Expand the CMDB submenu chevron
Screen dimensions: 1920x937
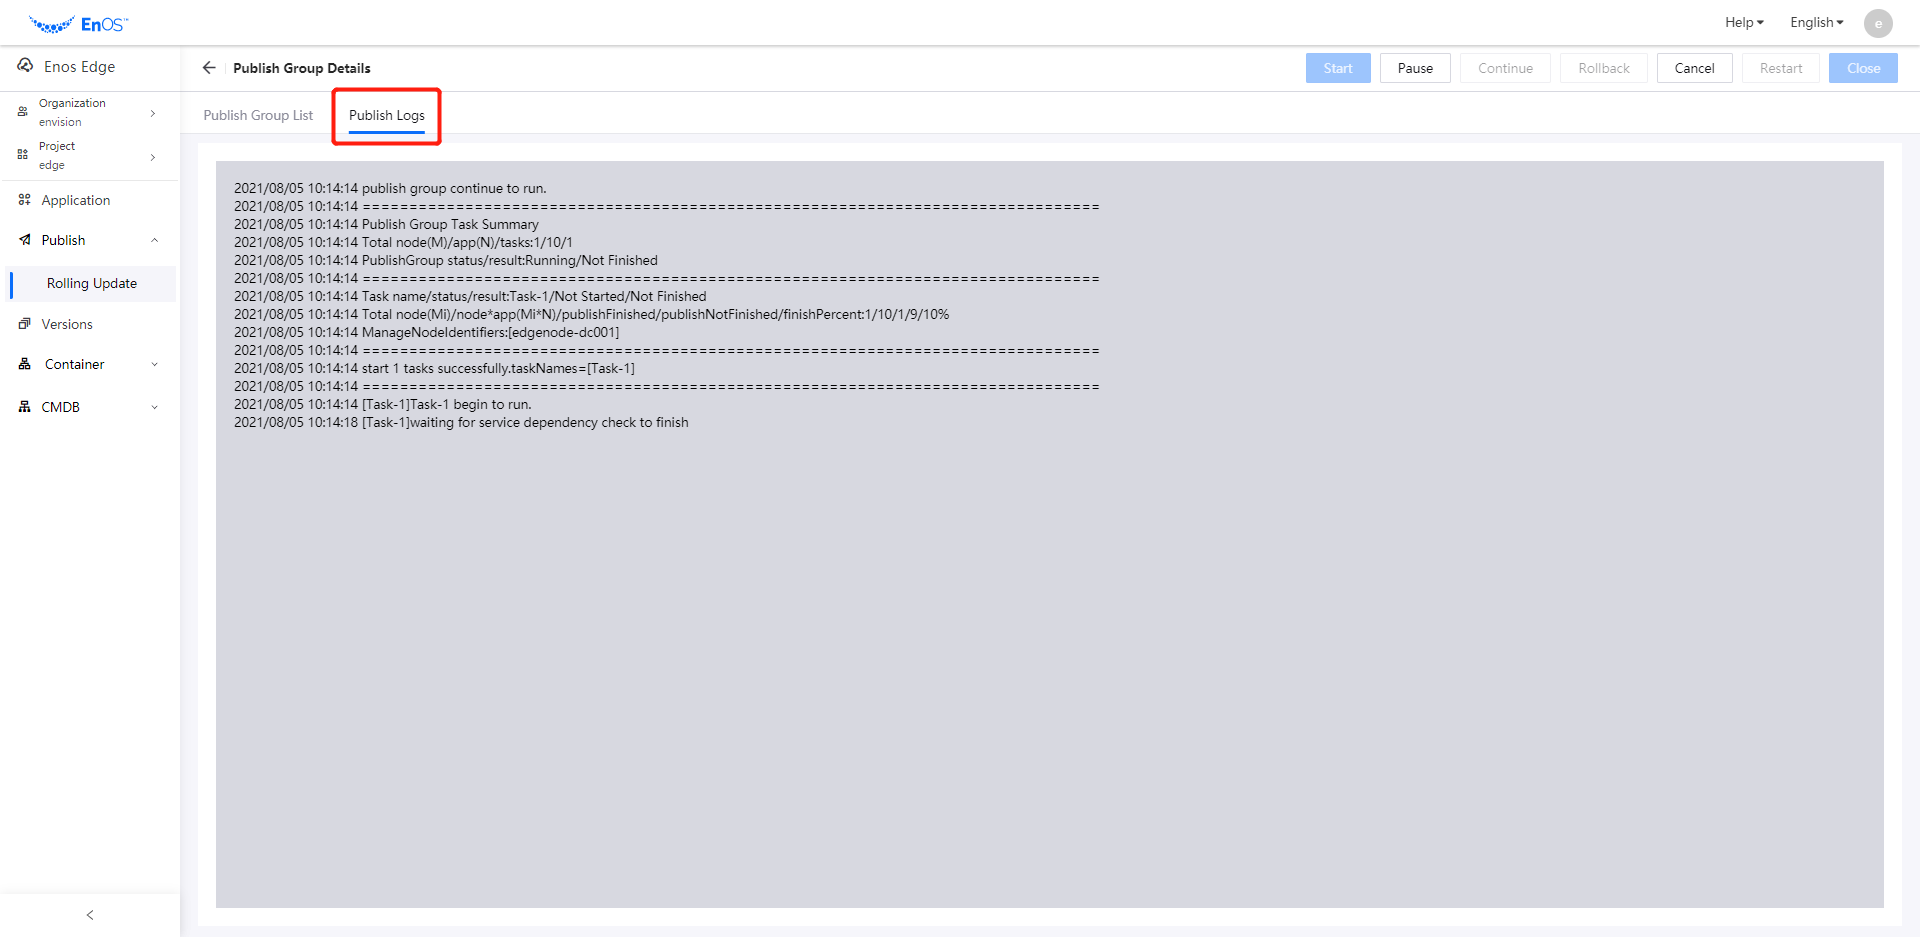(154, 407)
